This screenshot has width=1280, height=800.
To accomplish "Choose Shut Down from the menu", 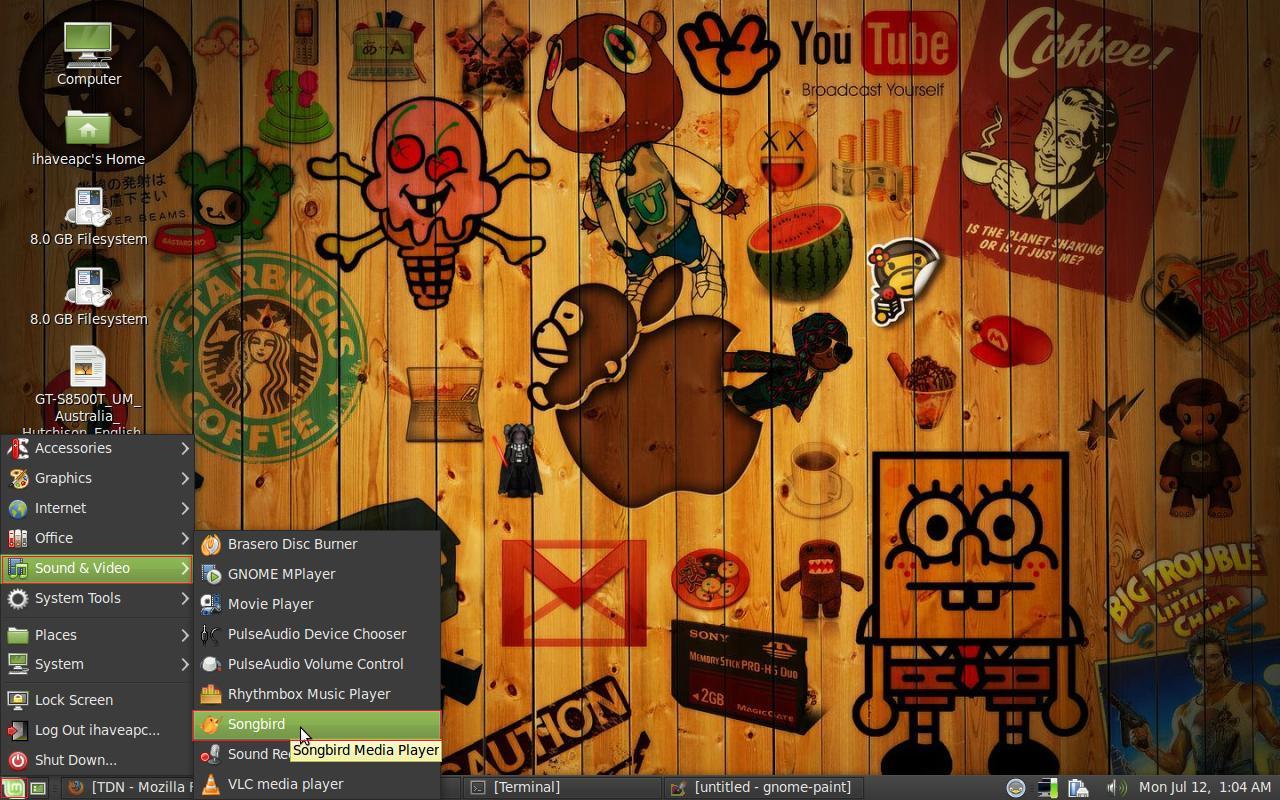I will click(x=97, y=760).
